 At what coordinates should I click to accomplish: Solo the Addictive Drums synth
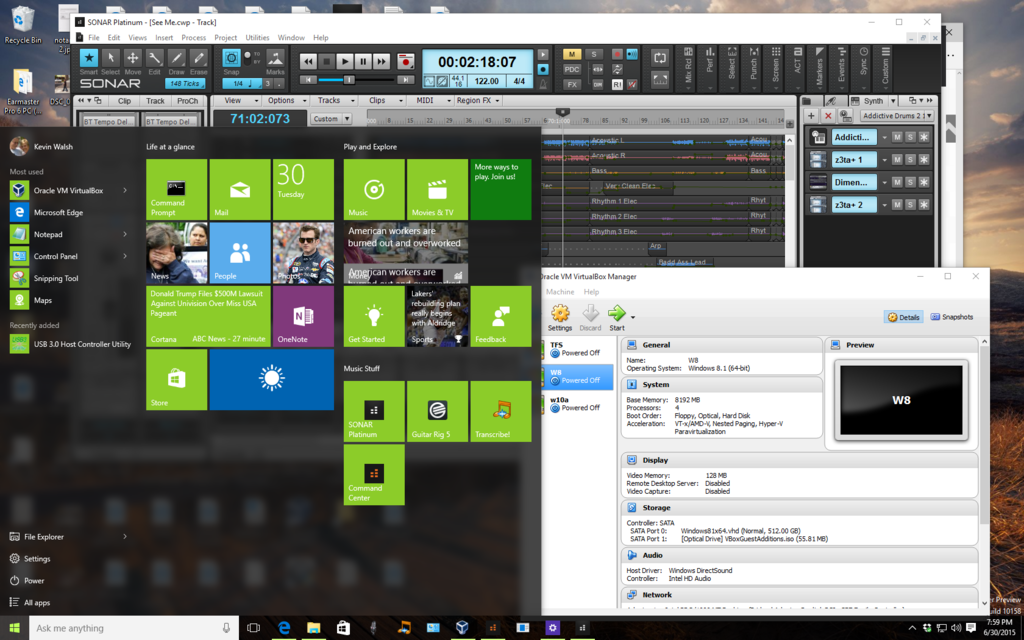[x=910, y=137]
